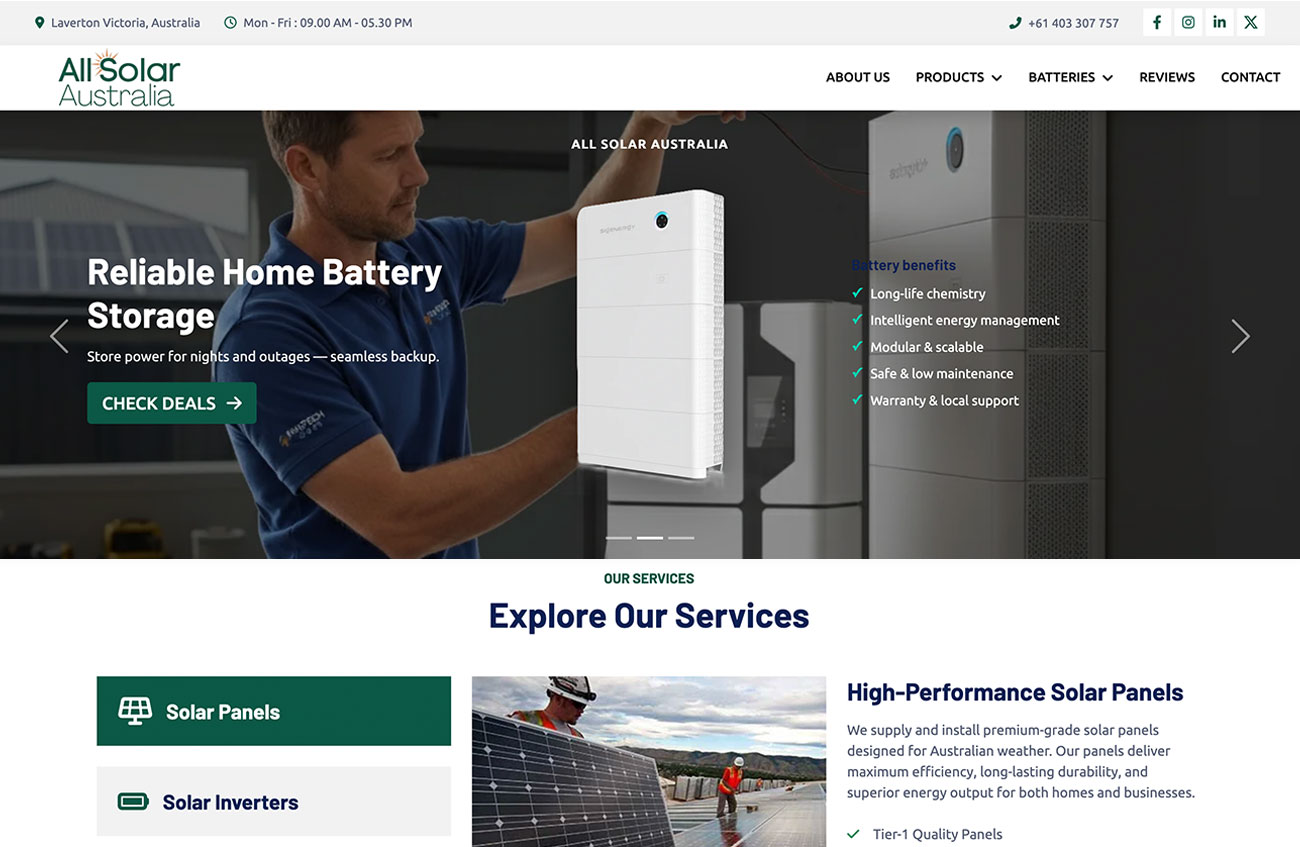Open the Facebook social icon
The width and height of the screenshot is (1300, 847).
click(1156, 22)
